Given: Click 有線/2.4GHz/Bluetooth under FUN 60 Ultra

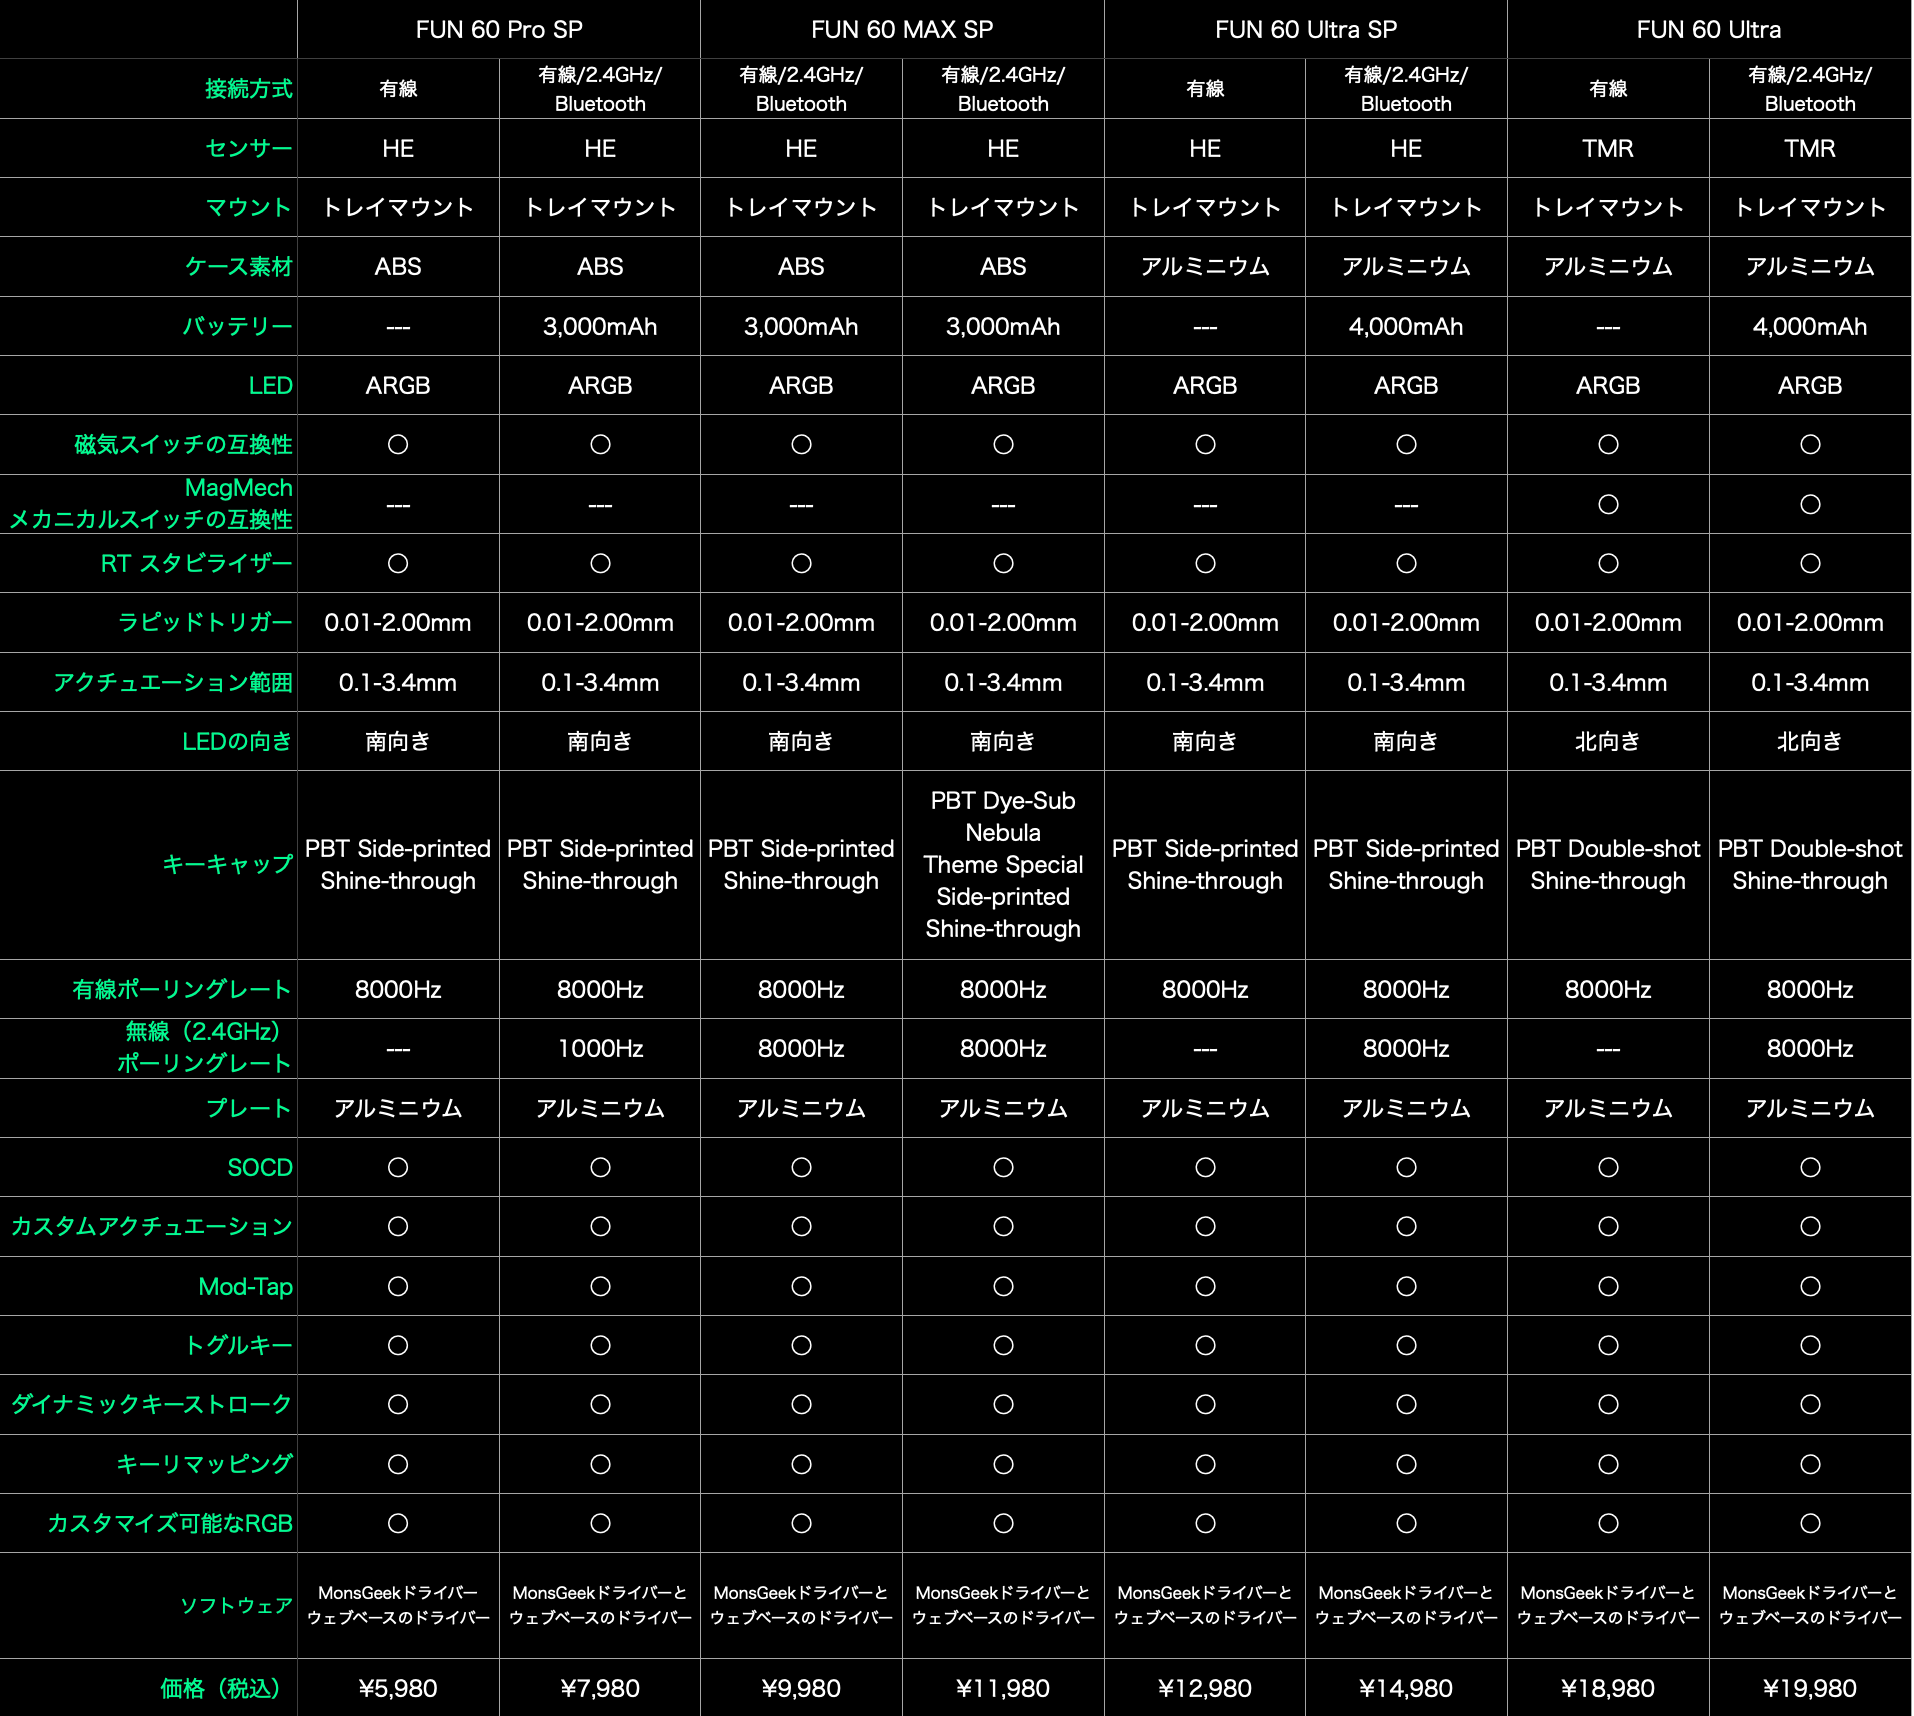Looking at the screenshot, I should pos(1810,89).
